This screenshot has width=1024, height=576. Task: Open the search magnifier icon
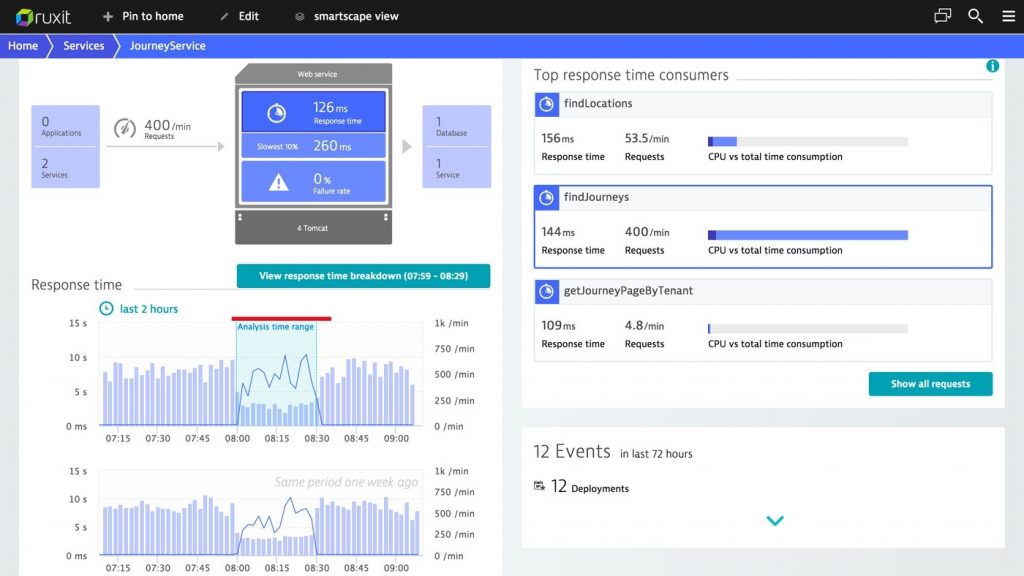[975, 16]
